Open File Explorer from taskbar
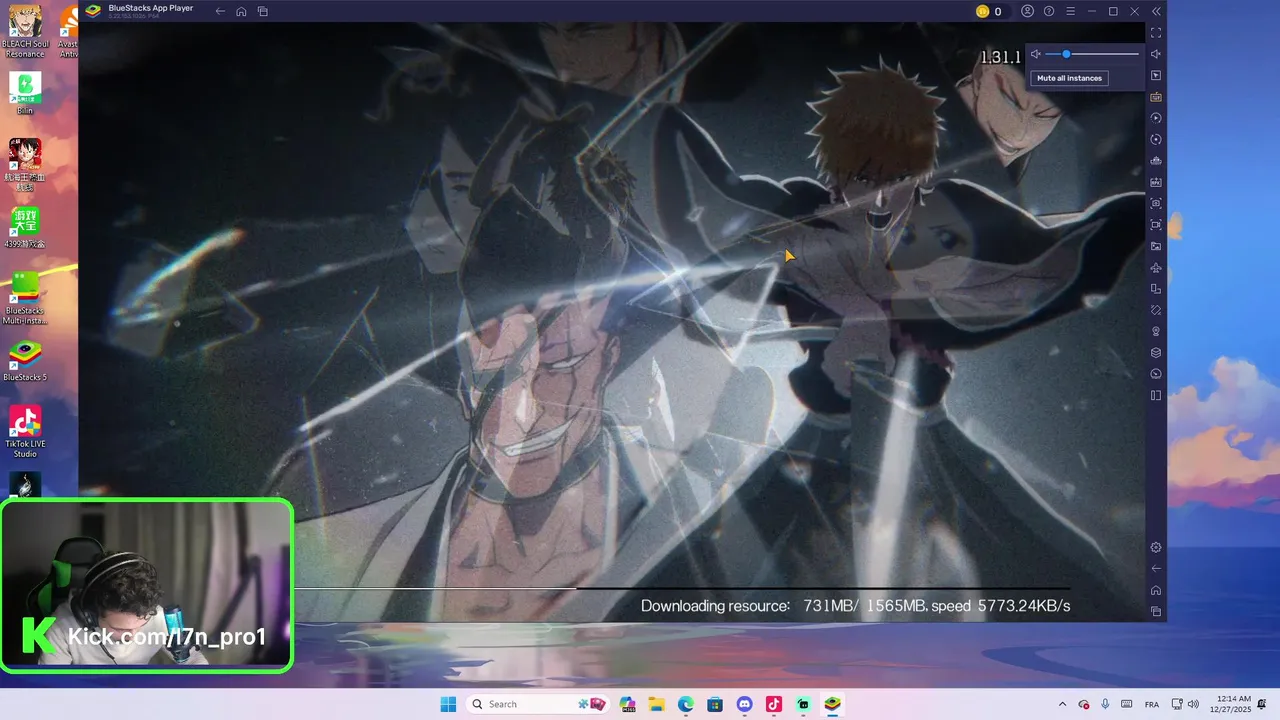Image resolution: width=1280 pixels, height=720 pixels. [x=656, y=704]
